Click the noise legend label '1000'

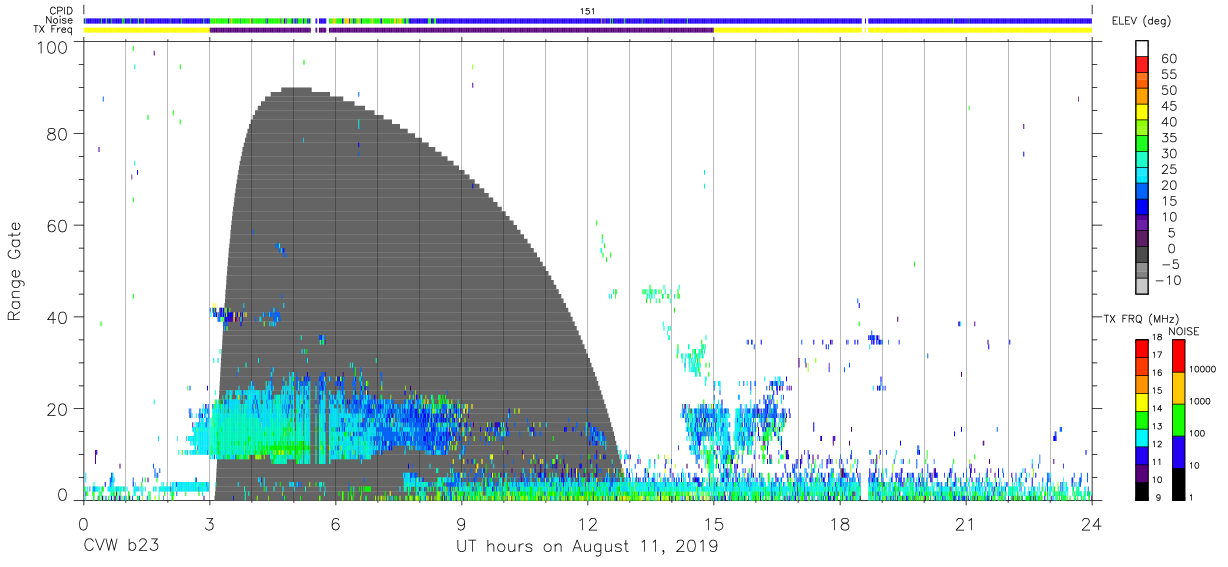coord(1202,402)
